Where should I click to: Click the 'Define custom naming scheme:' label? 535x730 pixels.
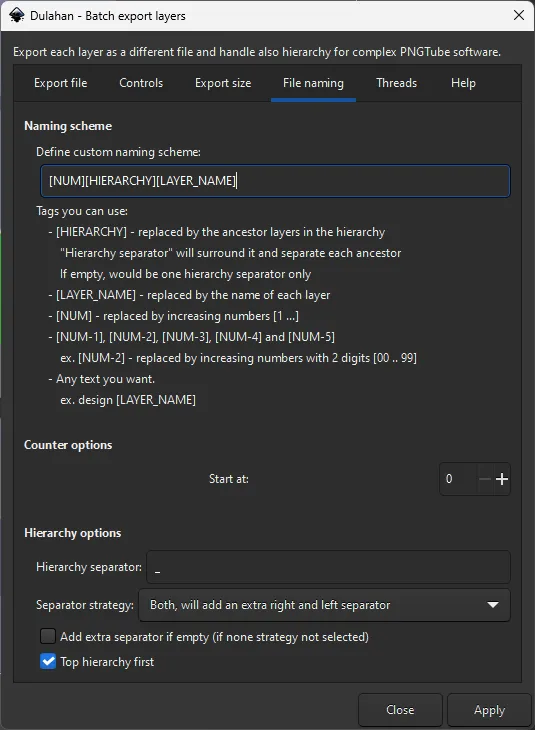[118, 152]
